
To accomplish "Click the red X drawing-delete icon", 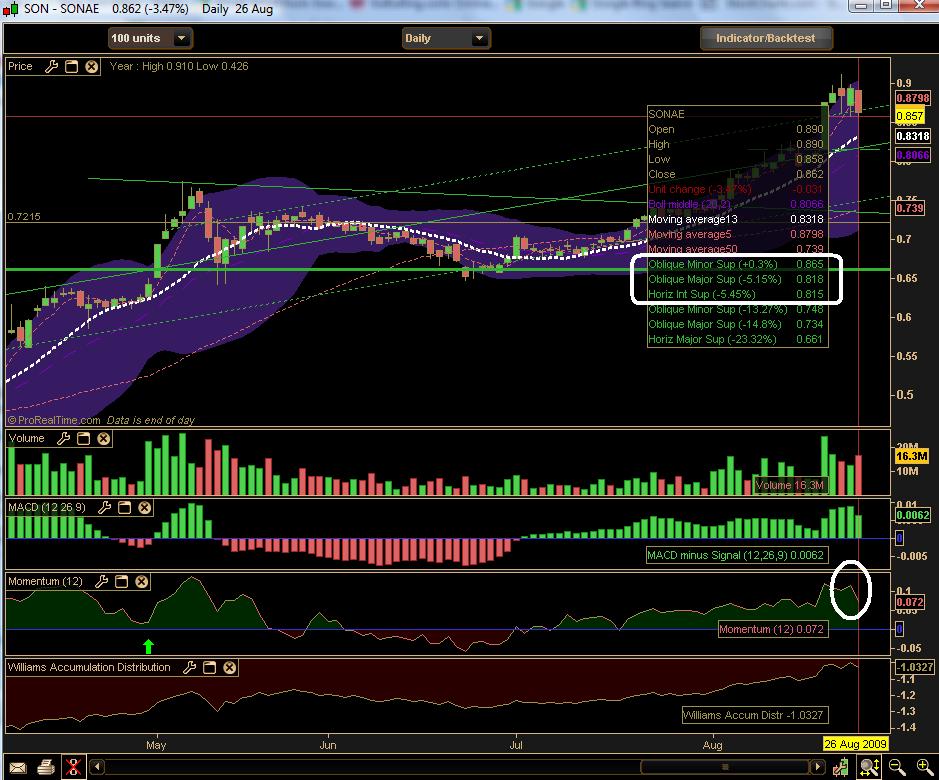I will 73,767.
